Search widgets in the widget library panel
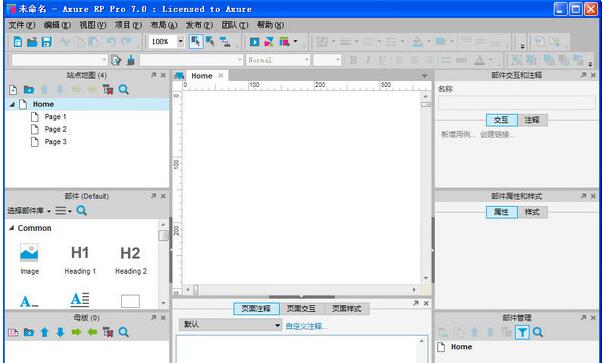This screenshot has height=363, width=606. (82, 210)
